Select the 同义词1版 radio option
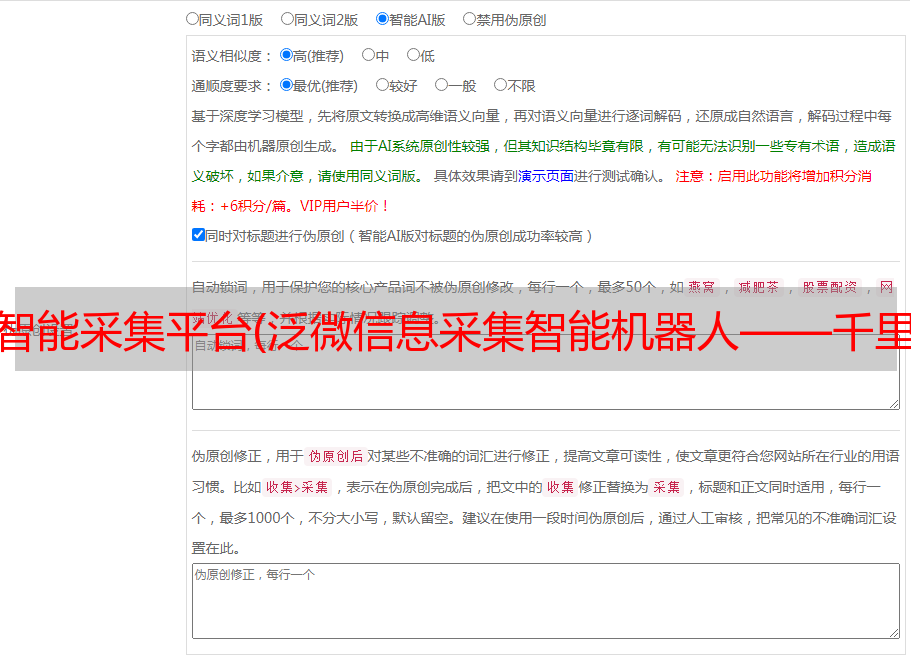Viewport: 911px width, 658px height. pyautogui.click(x=192, y=19)
